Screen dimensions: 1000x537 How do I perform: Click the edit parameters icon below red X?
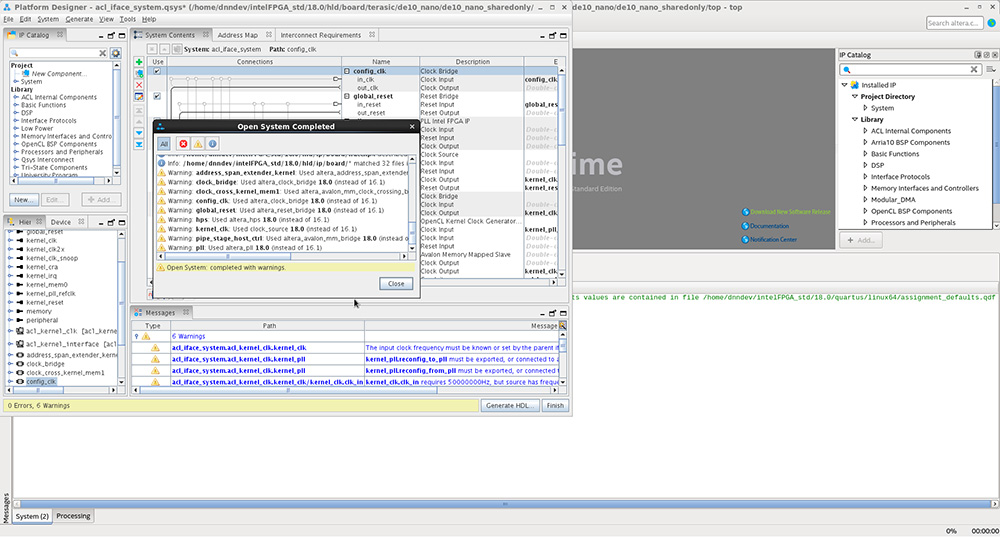(139, 96)
